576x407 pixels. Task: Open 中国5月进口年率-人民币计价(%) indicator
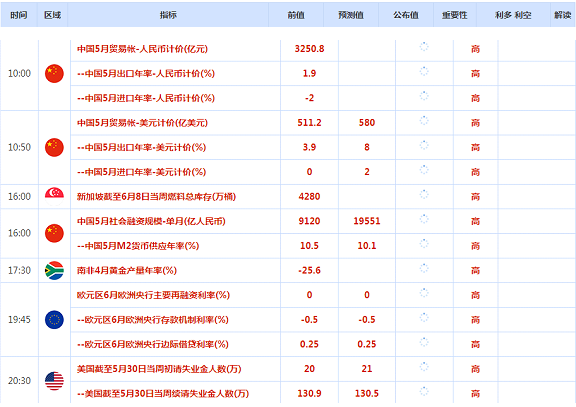point(146,98)
